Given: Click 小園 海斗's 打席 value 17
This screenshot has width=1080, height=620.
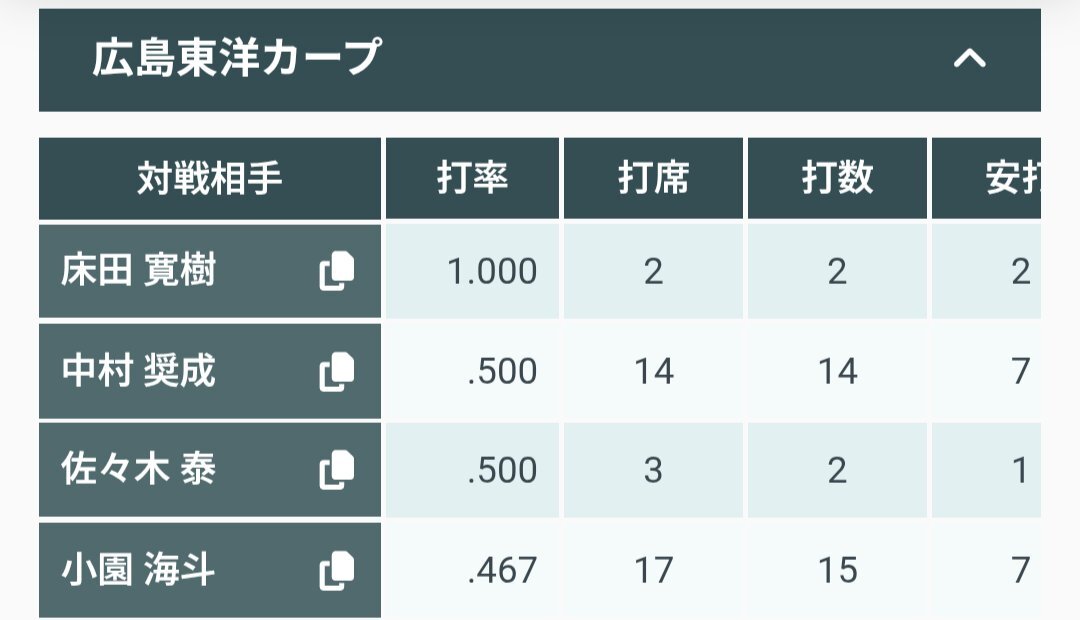Looking at the screenshot, I should (653, 570).
